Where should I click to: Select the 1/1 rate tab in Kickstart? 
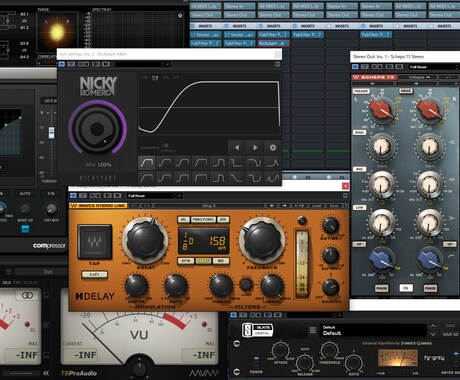click(176, 77)
